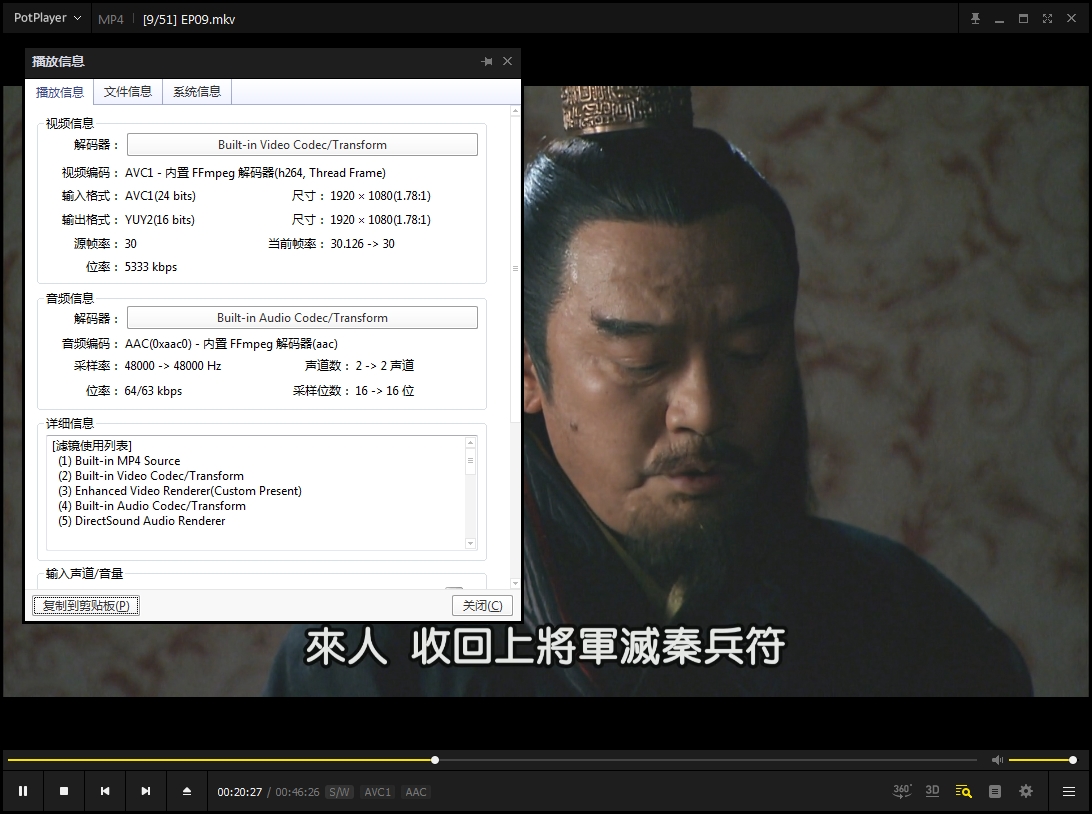The width and height of the screenshot is (1092, 814).
Task: Click the eject/open file icon
Action: tap(187, 791)
